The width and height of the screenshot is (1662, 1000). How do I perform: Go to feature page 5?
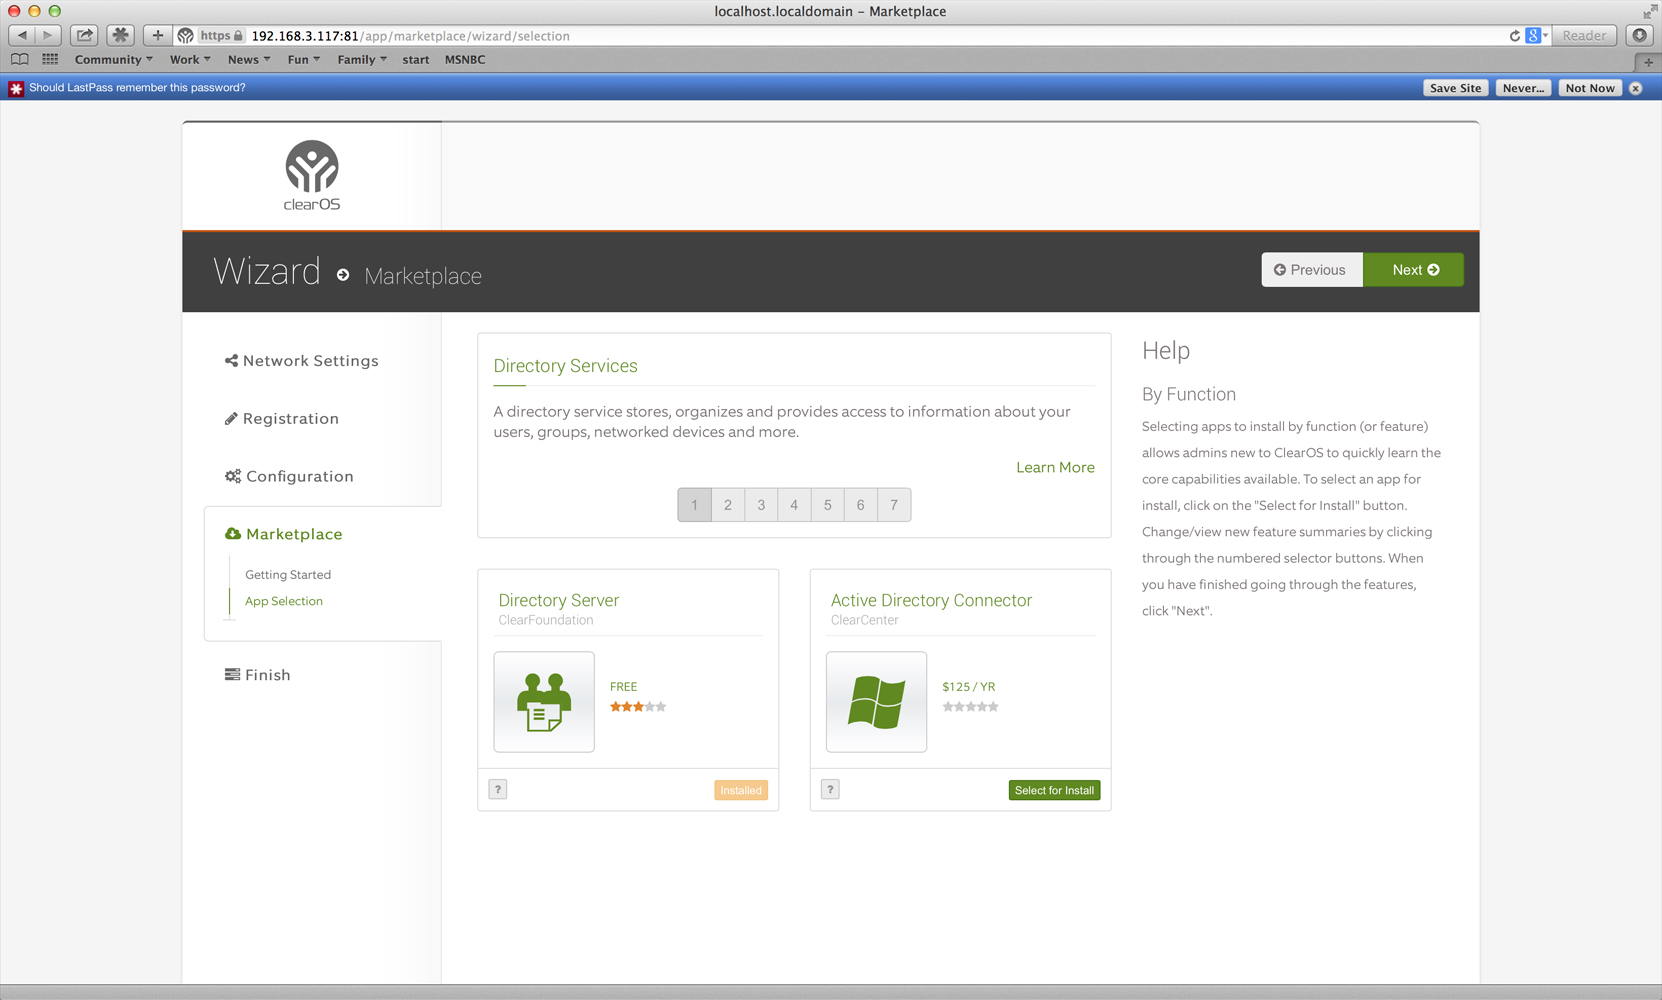827,505
